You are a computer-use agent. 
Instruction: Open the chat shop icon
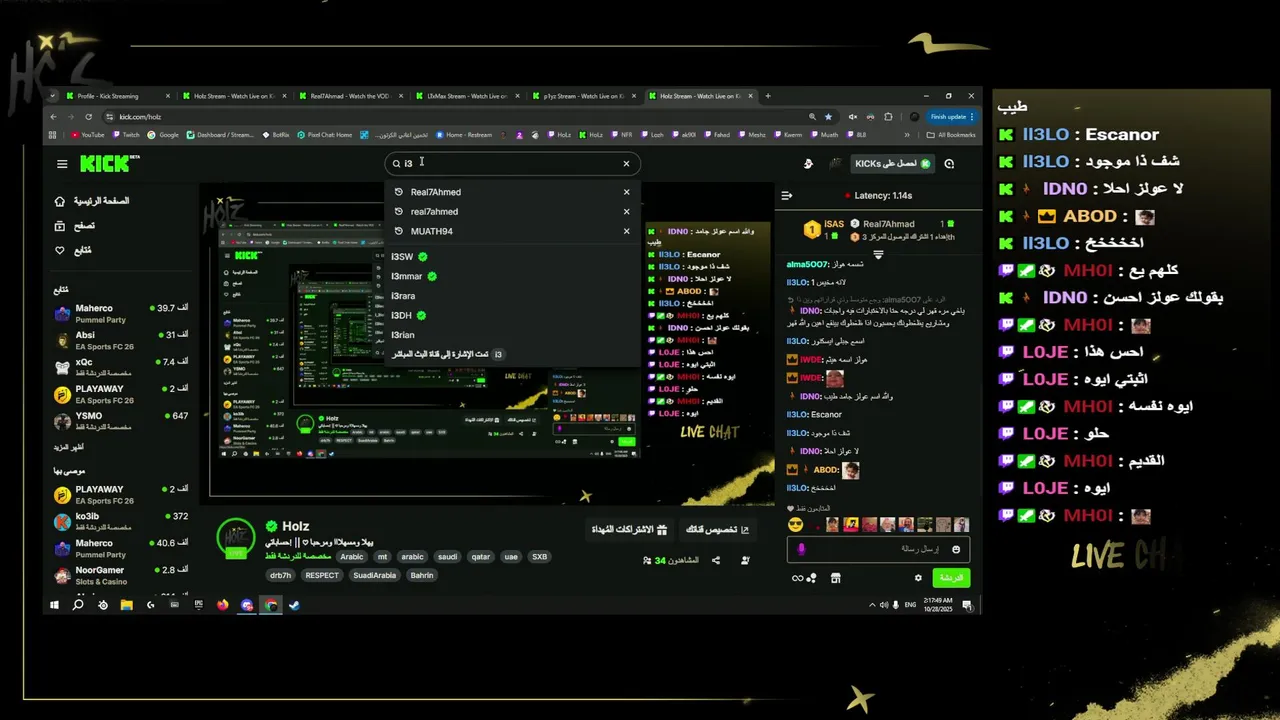(836, 577)
